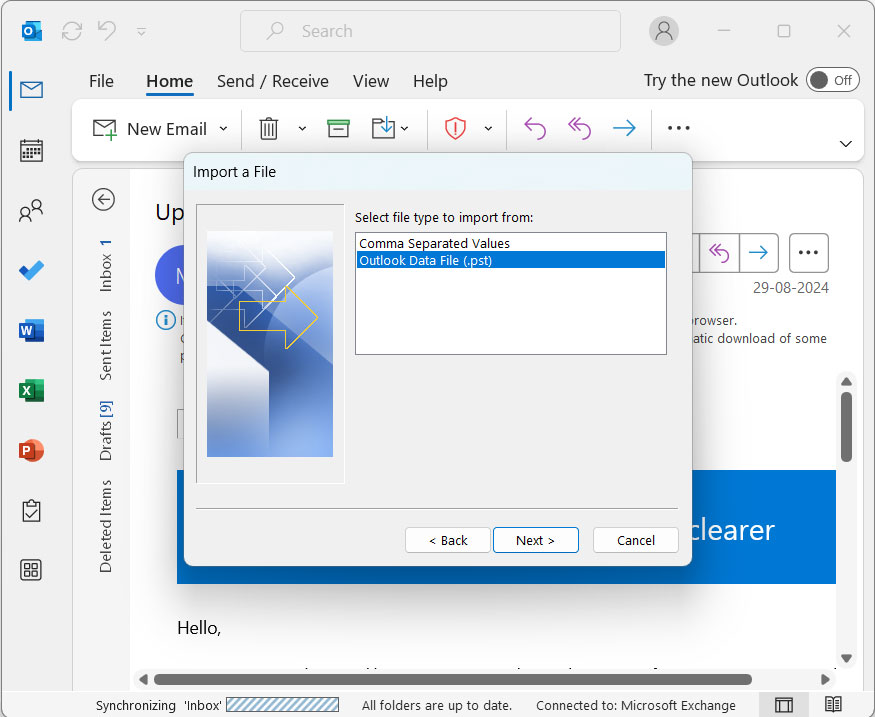This screenshot has width=875, height=717.
Task: Open the Move to folder dropdown
Action: point(404,128)
